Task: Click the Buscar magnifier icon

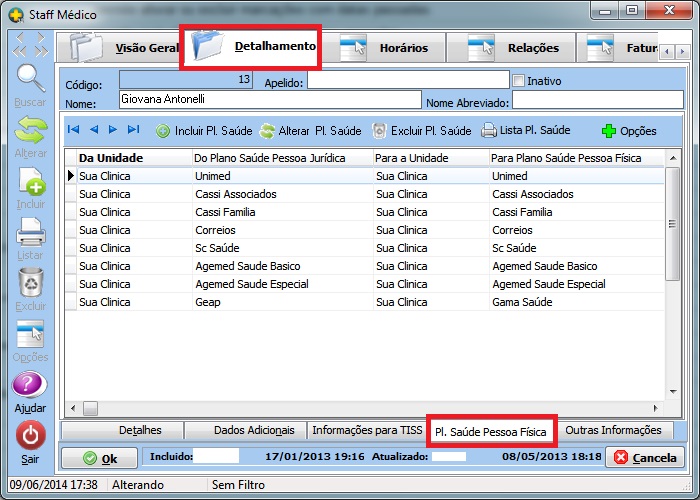Action: [x=31, y=79]
